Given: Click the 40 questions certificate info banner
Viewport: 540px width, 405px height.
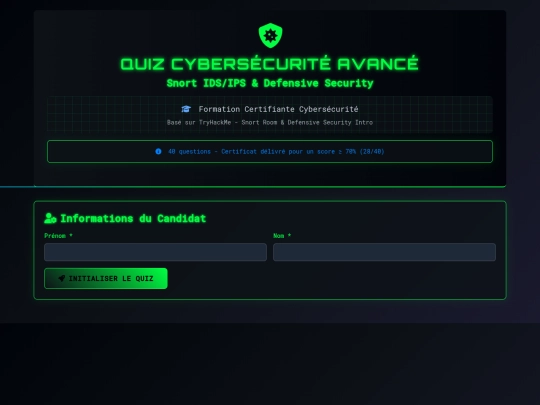Looking at the screenshot, I should 270,152.
